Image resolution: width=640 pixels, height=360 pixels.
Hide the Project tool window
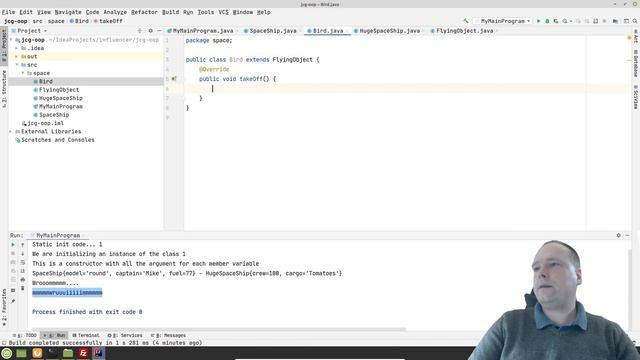click(159, 31)
